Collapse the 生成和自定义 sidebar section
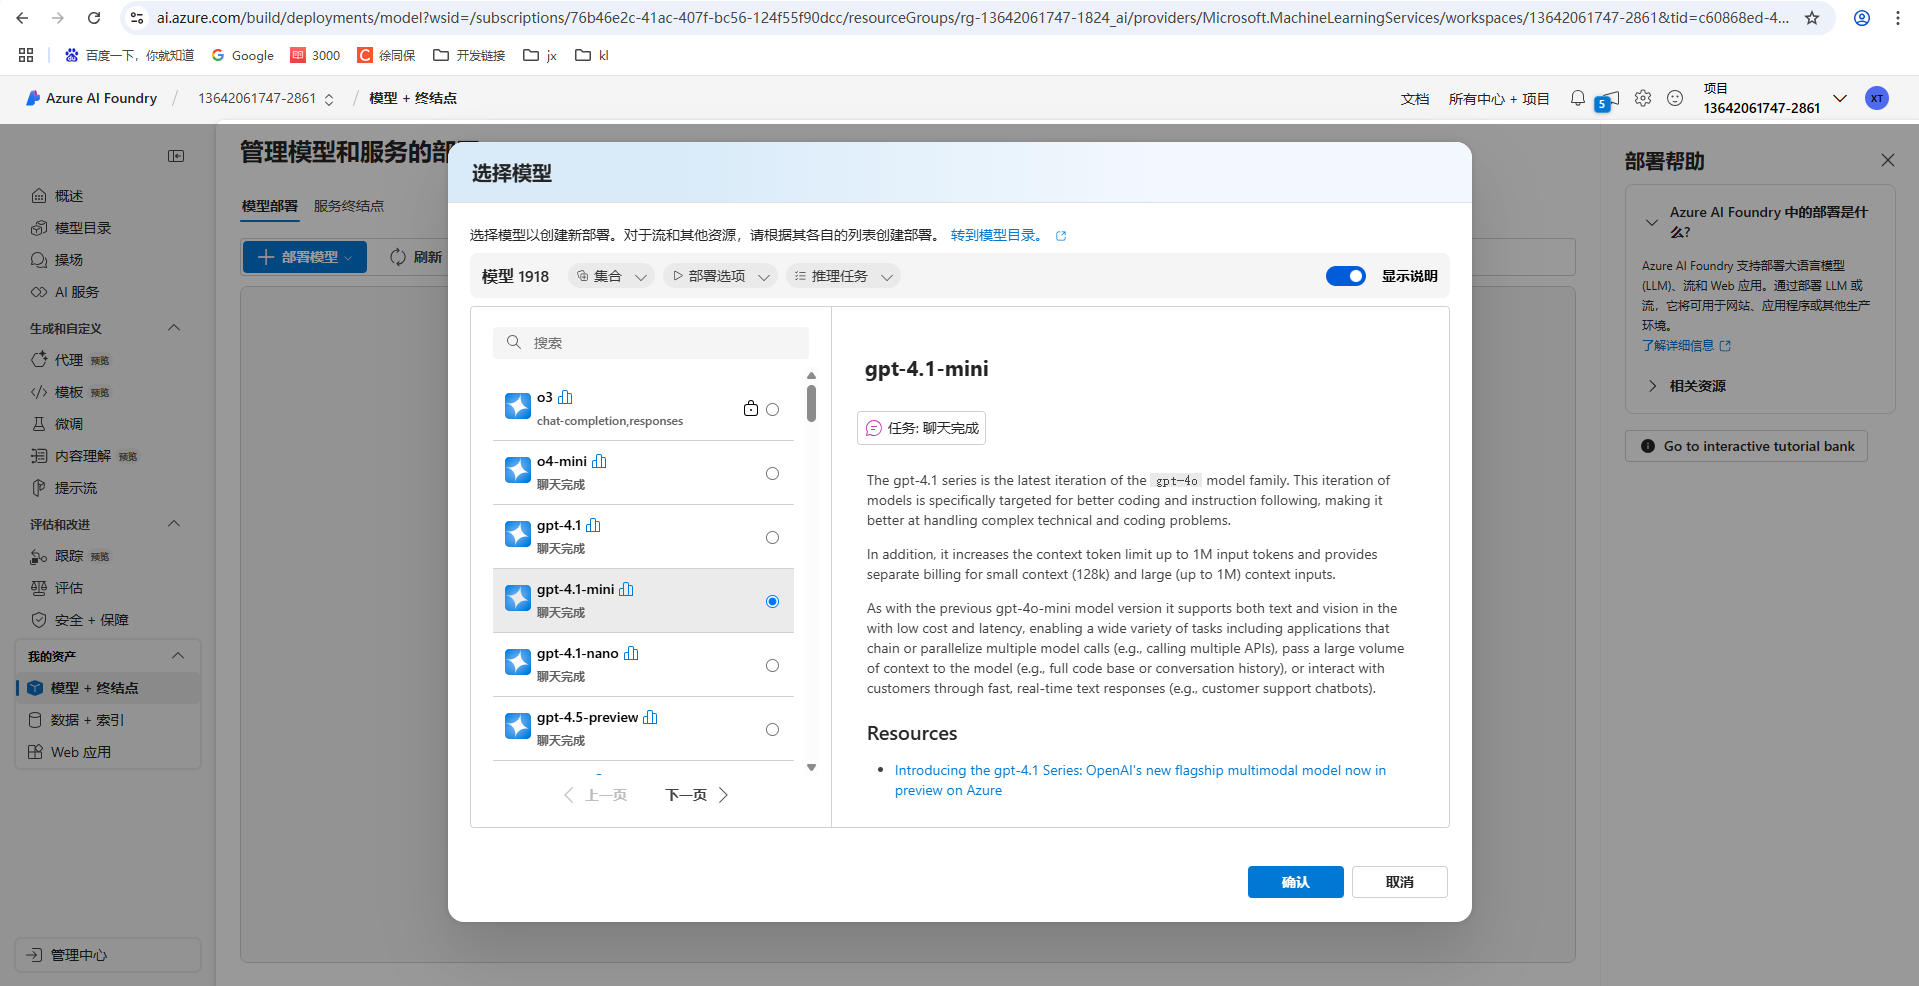Screen dimensions: 1919x986 (x=174, y=328)
